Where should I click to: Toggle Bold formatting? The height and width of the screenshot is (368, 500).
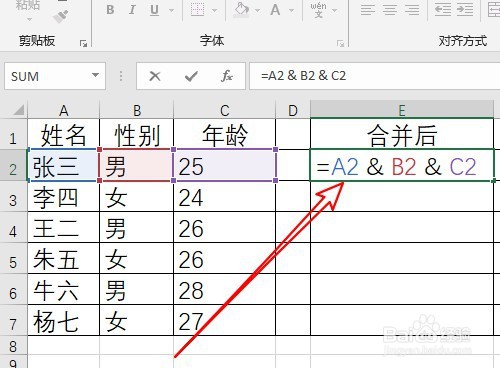pyautogui.click(x=110, y=10)
